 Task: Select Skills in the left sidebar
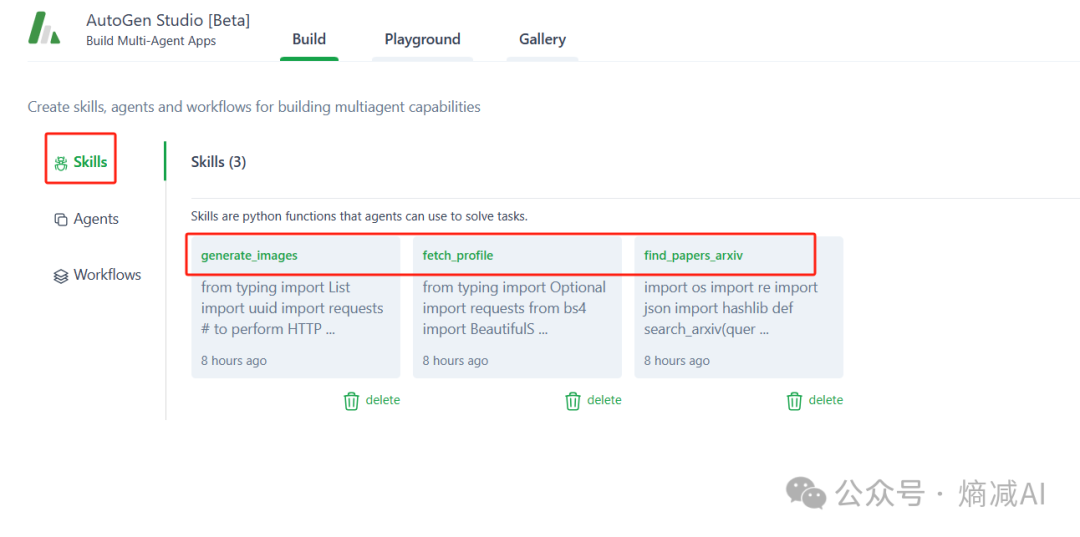coord(81,162)
